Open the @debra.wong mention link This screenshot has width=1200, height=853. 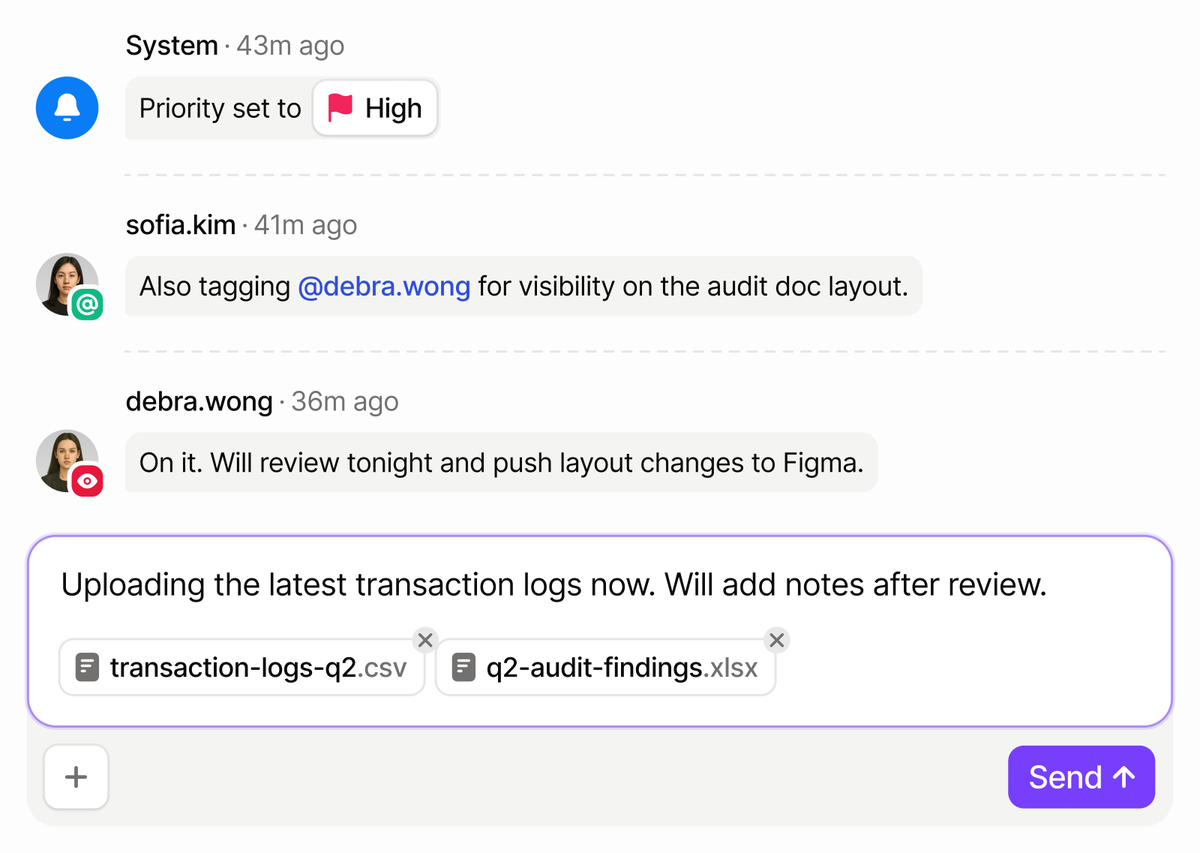384,287
